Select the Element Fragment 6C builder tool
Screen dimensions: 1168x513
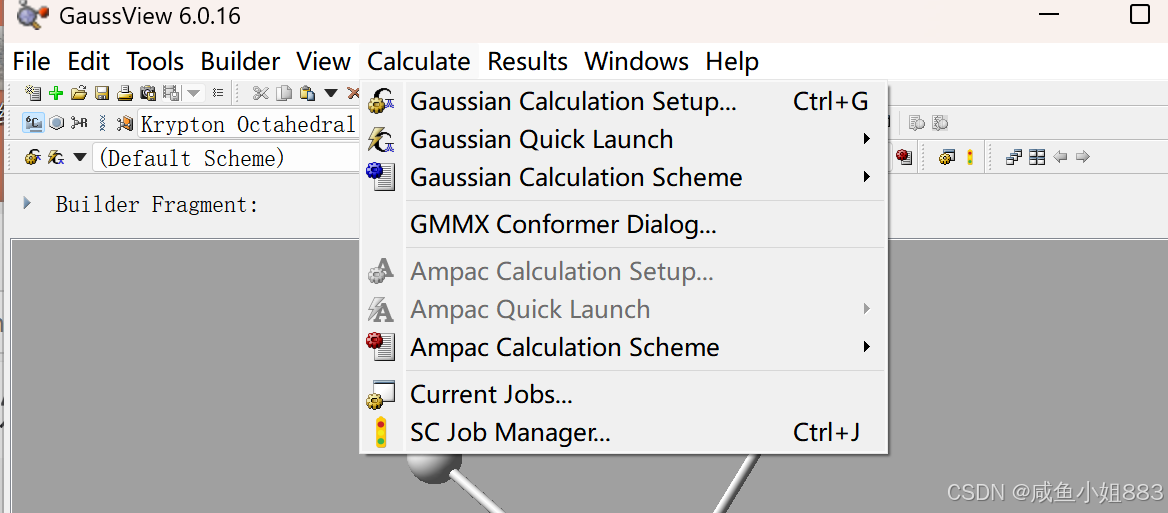pyautogui.click(x=33, y=123)
